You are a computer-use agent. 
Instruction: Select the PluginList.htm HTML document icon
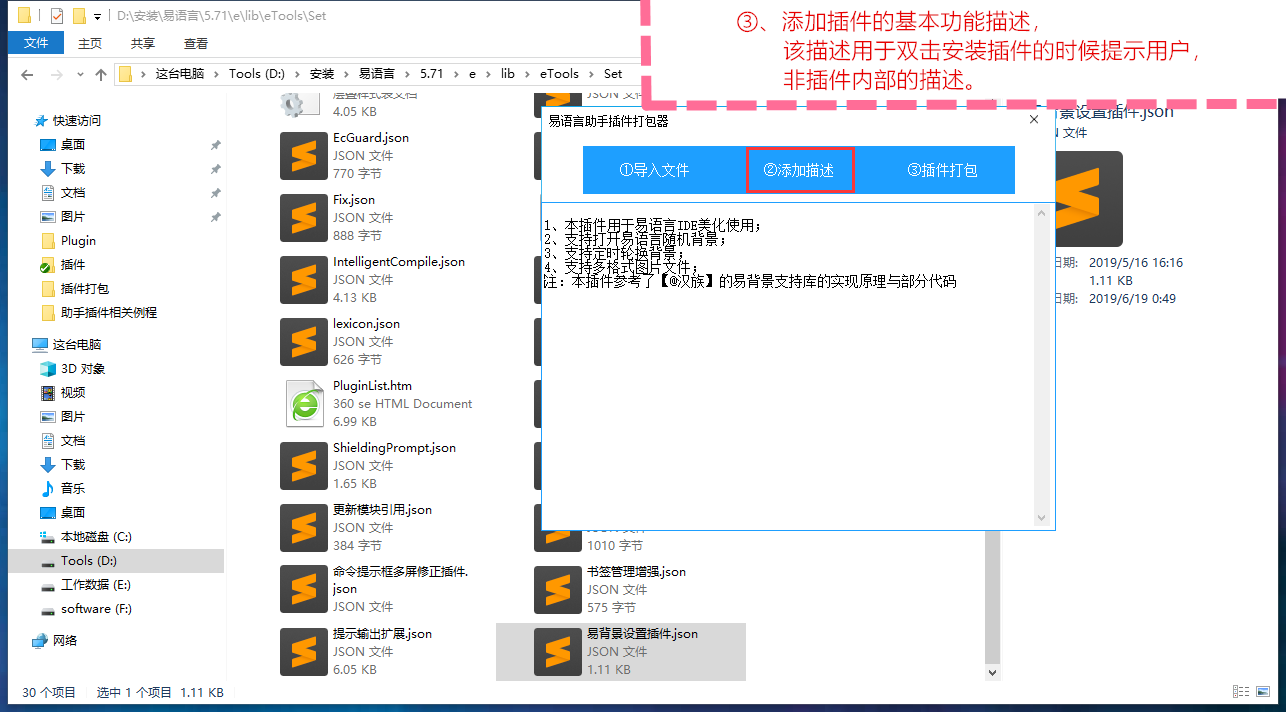[x=304, y=403]
